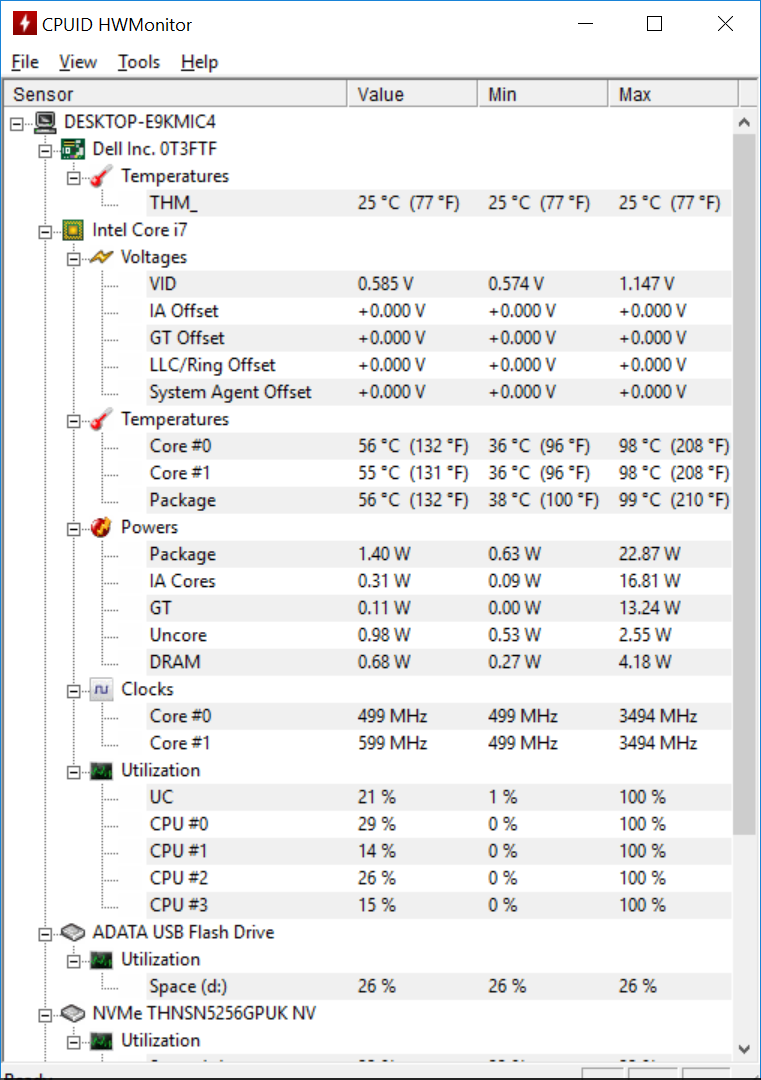Open the Tools menu
This screenshot has height=1080, width=761.
point(138,62)
